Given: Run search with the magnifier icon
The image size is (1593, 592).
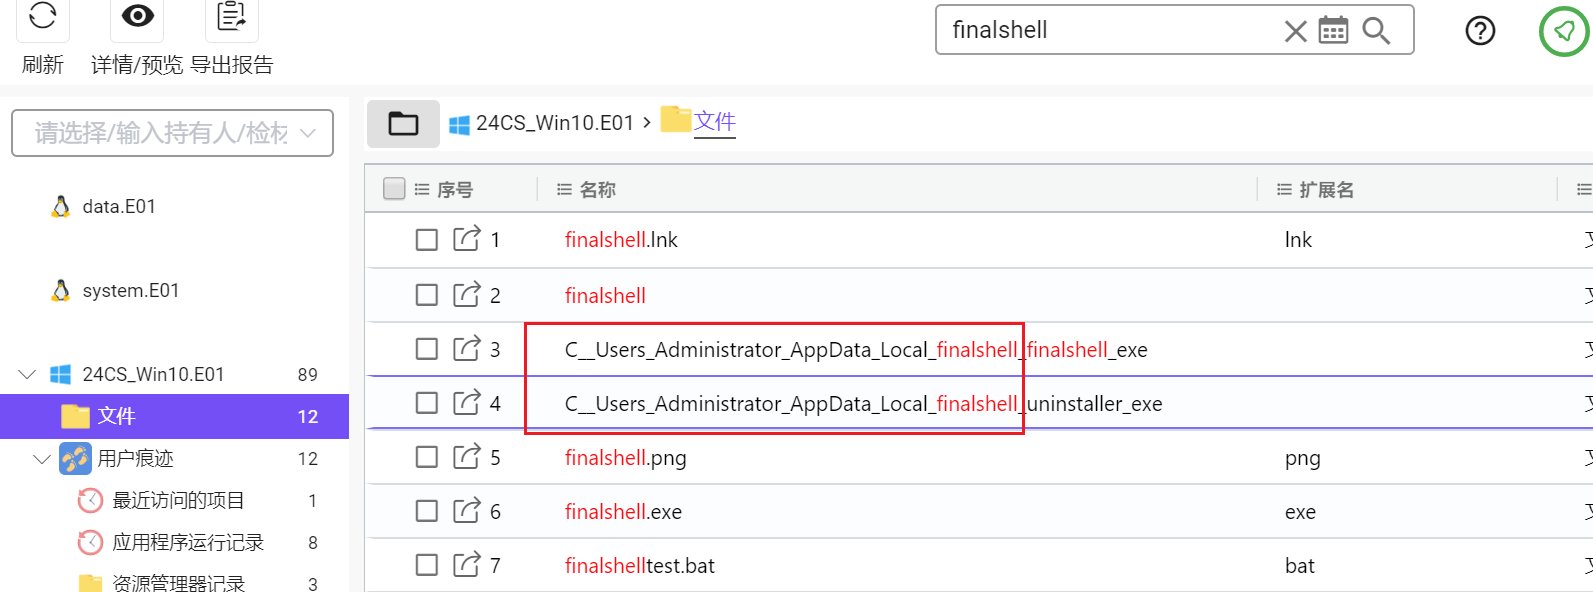Looking at the screenshot, I should tap(1376, 31).
